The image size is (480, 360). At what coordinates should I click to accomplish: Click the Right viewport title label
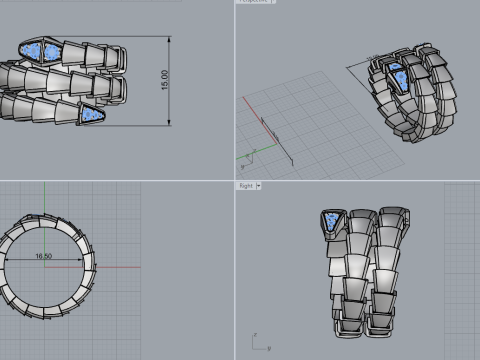point(246,186)
